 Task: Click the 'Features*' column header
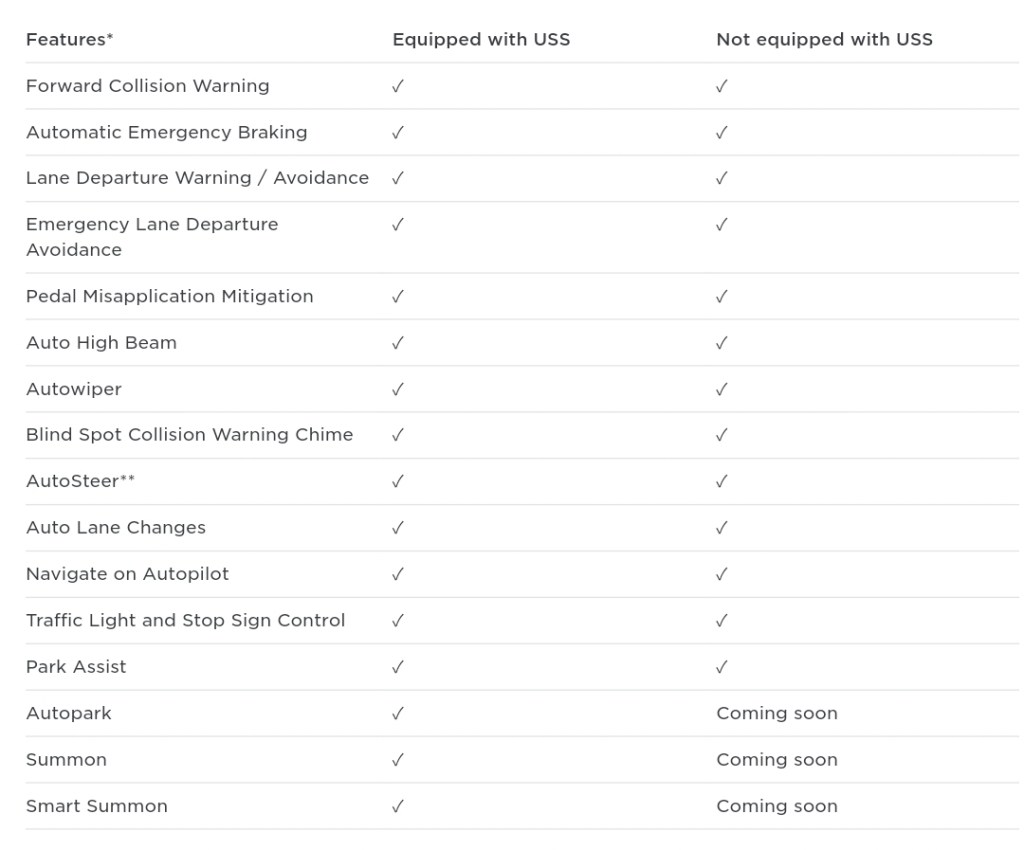(x=66, y=40)
